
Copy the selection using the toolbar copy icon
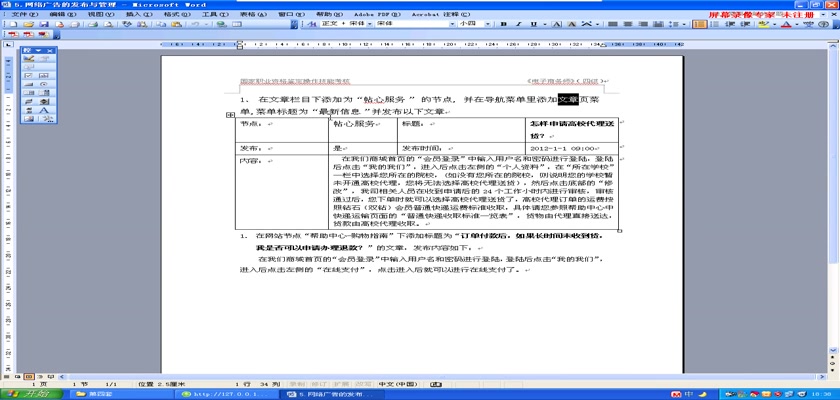click(x=161, y=24)
